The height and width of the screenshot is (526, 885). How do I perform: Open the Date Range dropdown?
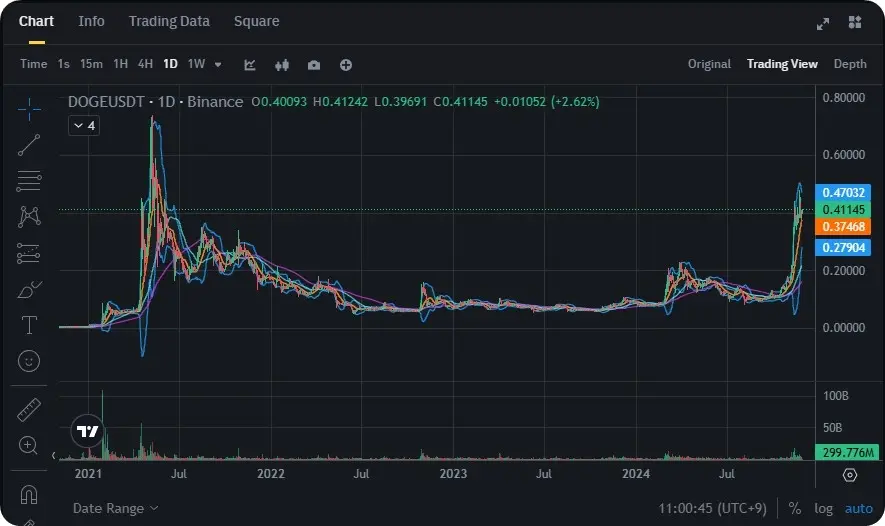[116, 509]
